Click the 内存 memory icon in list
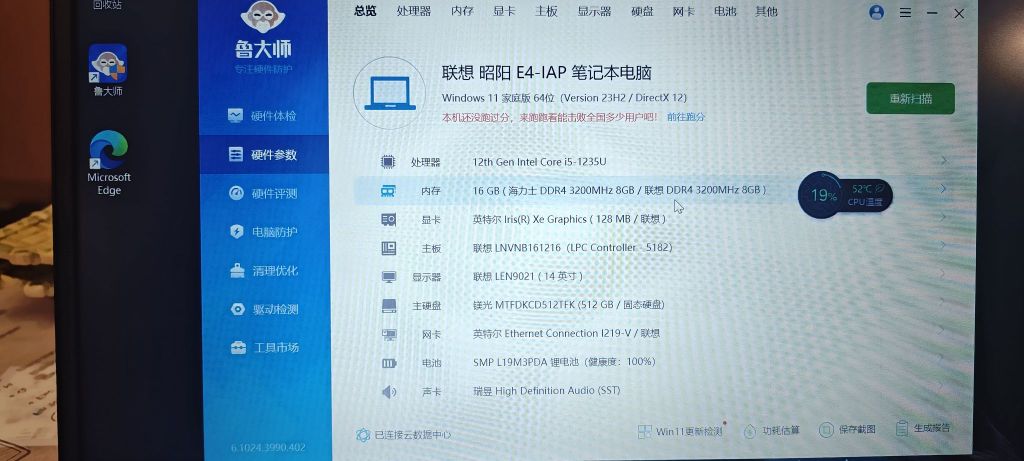 pos(388,191)
